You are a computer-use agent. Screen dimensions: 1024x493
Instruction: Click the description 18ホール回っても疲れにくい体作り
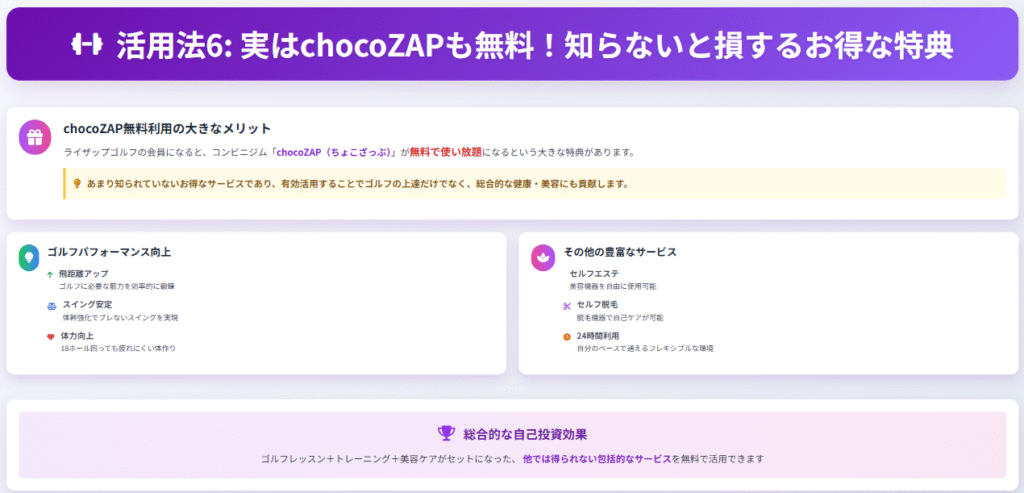118,349
